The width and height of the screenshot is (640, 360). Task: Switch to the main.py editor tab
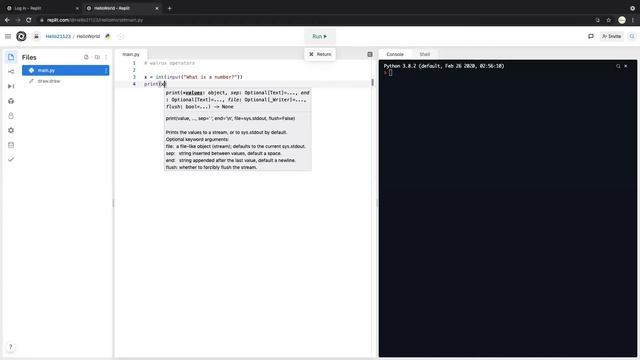[131, 54]
